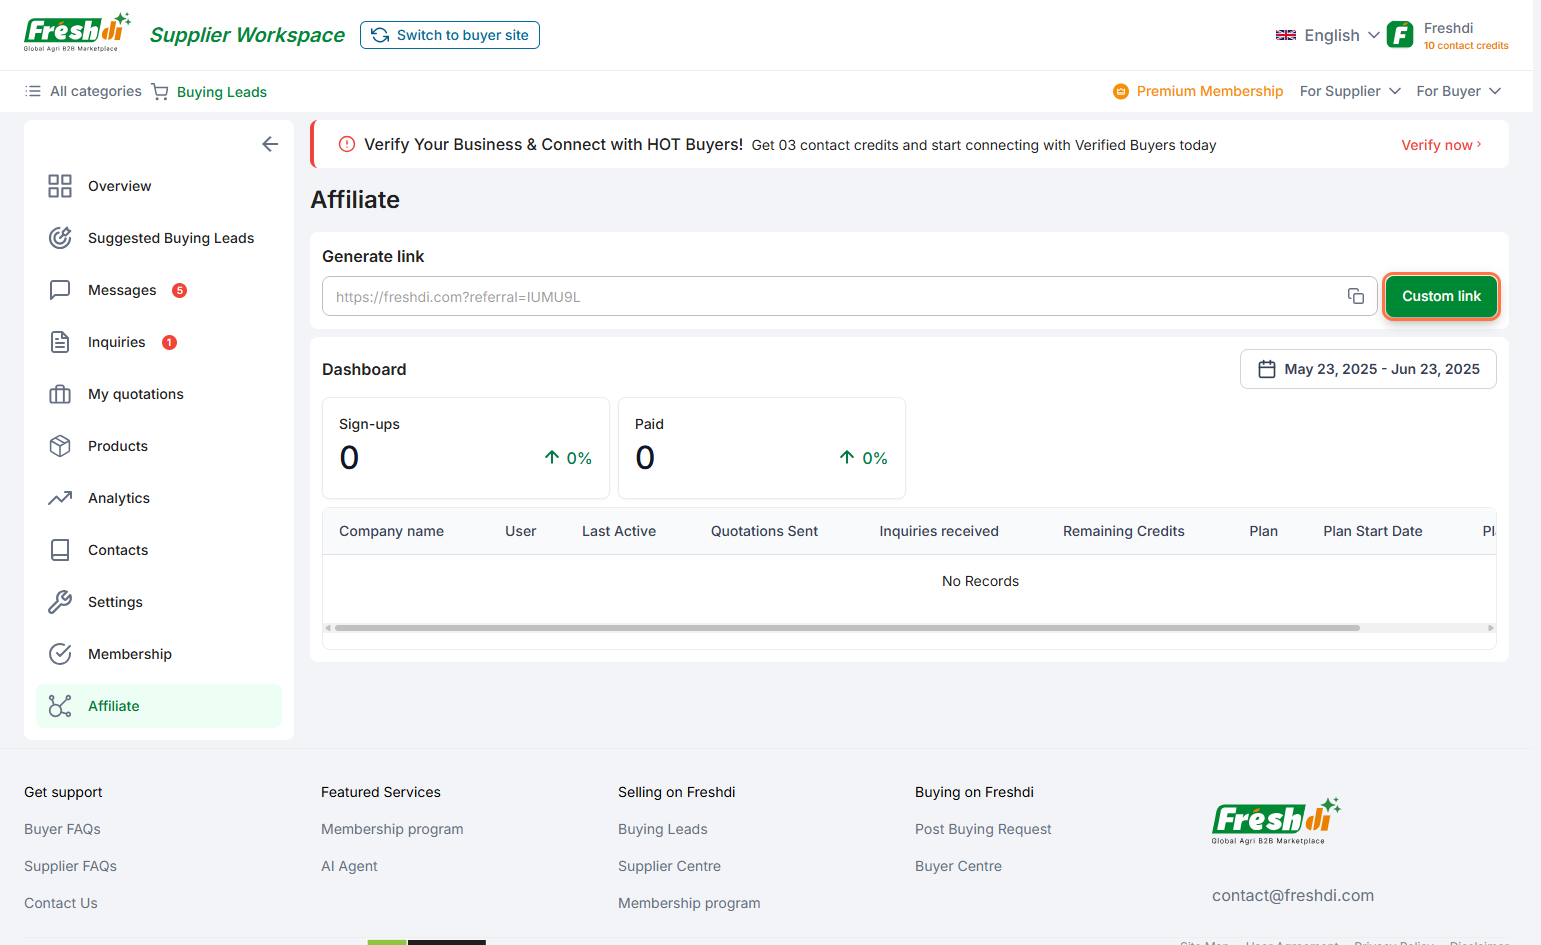Click the Products box icon
The width and height of the screenshot is (1541, 945).
pyautogui.click(x=60, y=446)
